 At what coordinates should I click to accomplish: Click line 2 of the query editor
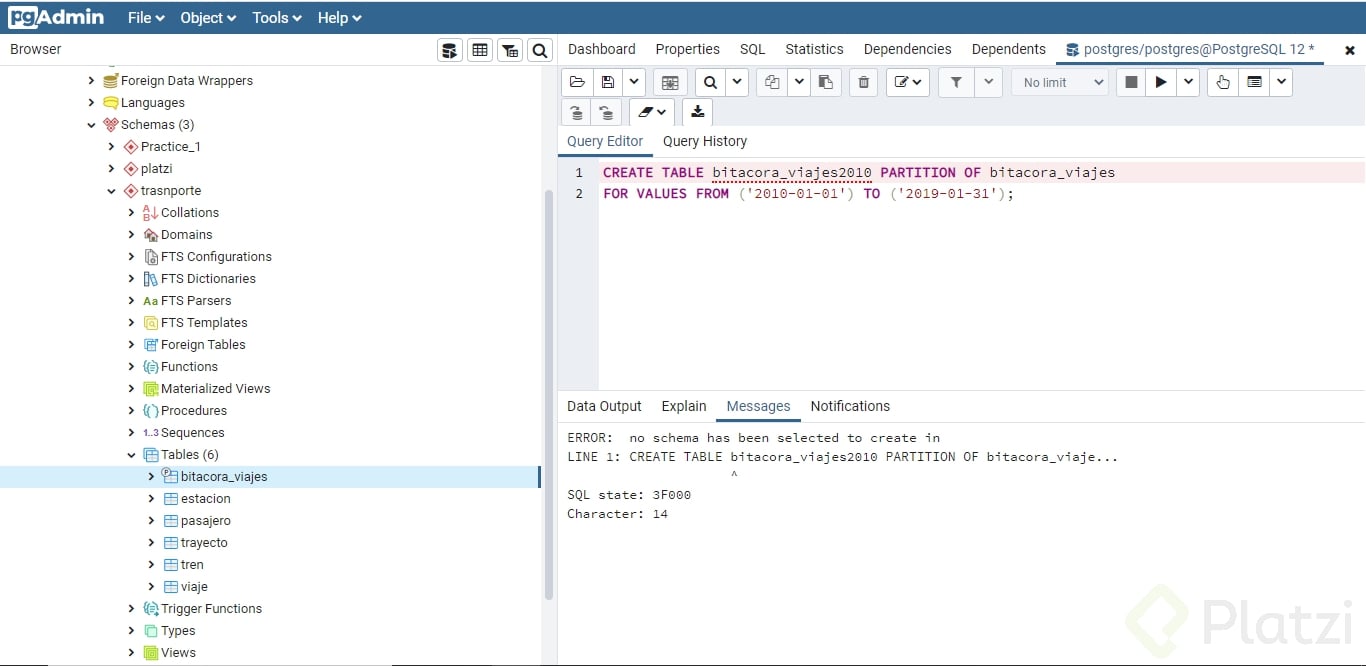[x=808, y=194]
